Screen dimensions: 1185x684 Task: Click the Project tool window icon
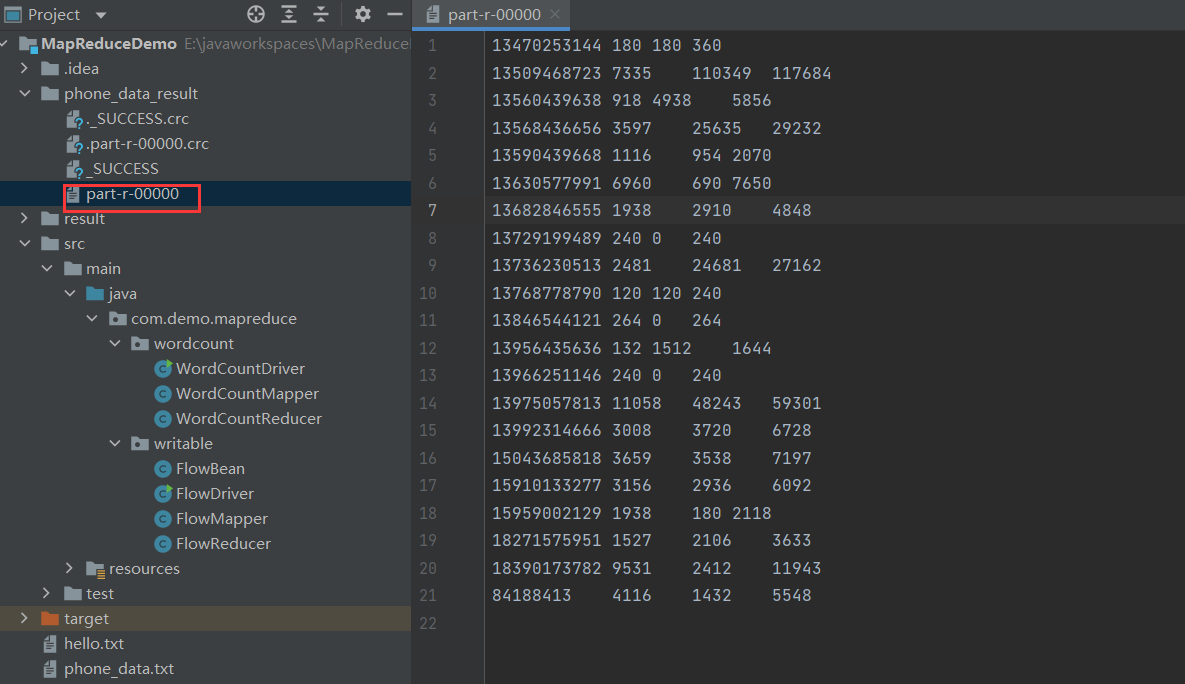click(x=13, y=14)
